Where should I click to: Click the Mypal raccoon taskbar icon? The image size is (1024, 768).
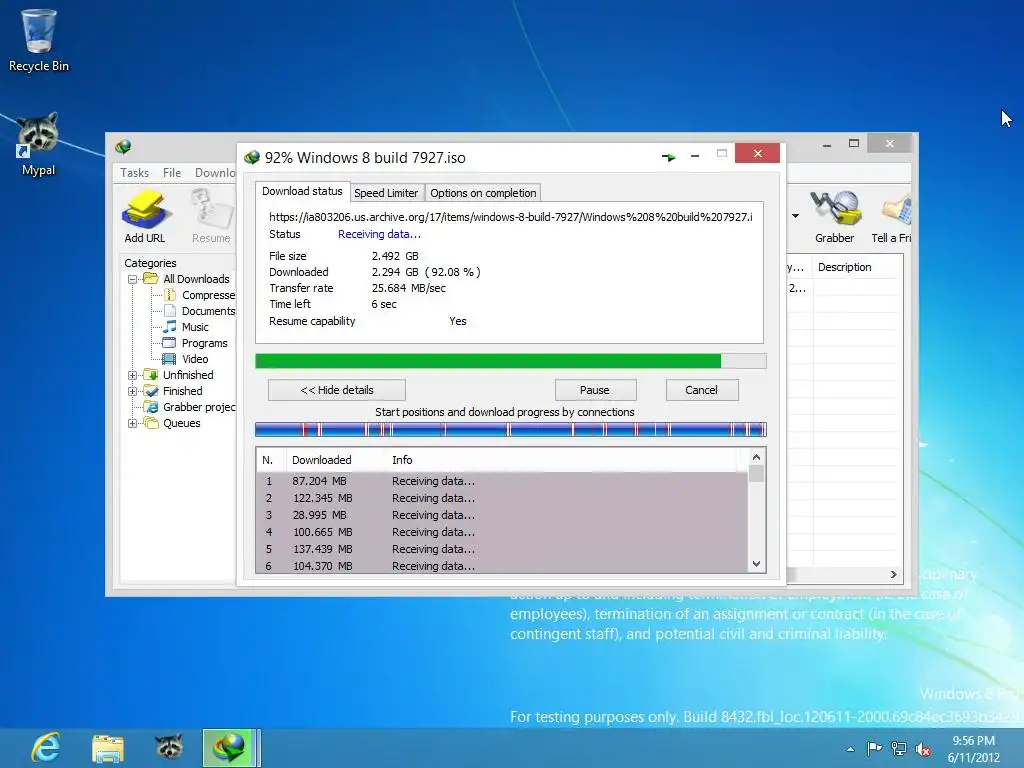[x=169, y=748]
